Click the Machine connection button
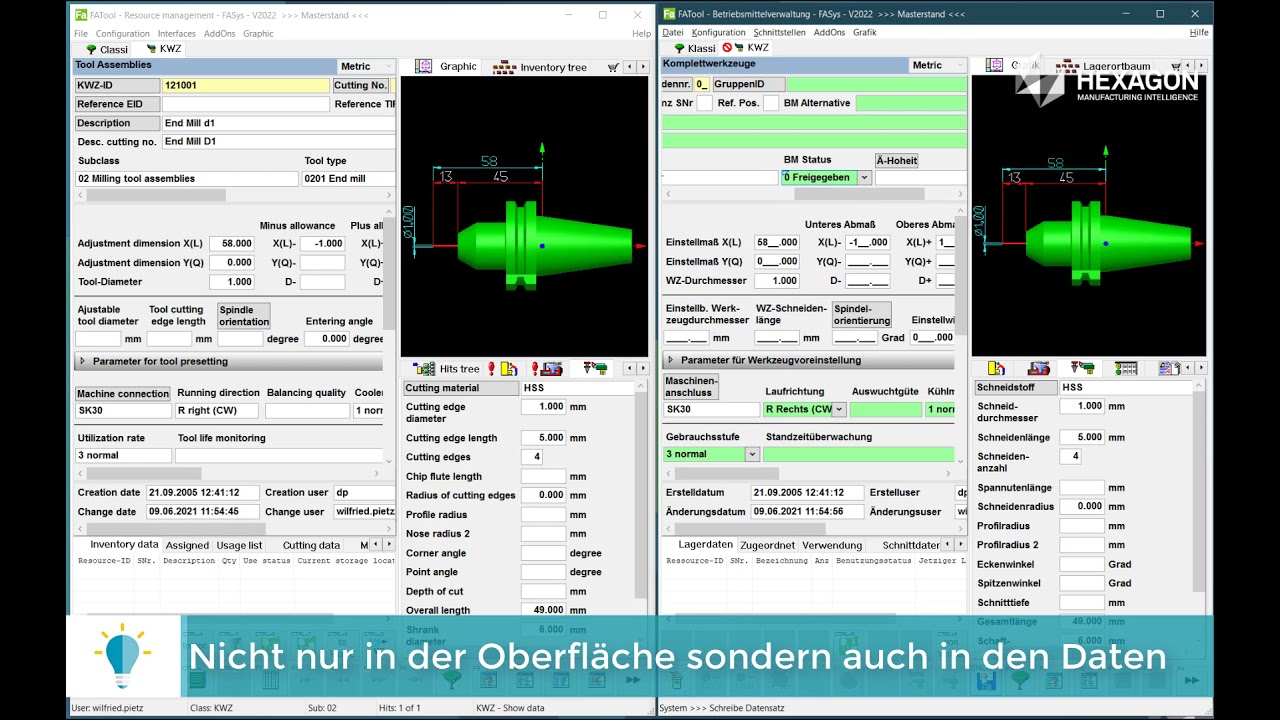The width and height of the screenshot is (1280, 720). tap(123, 394)
